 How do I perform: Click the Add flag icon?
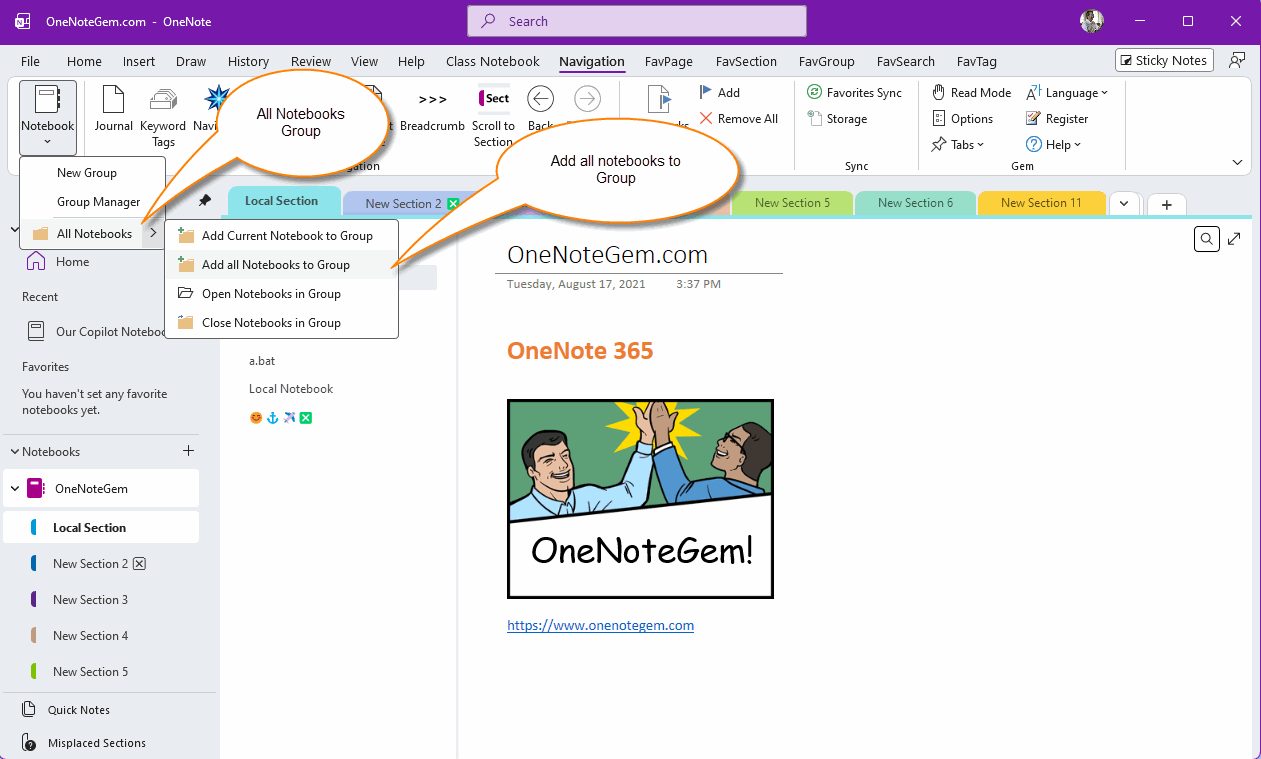(719, 92)
